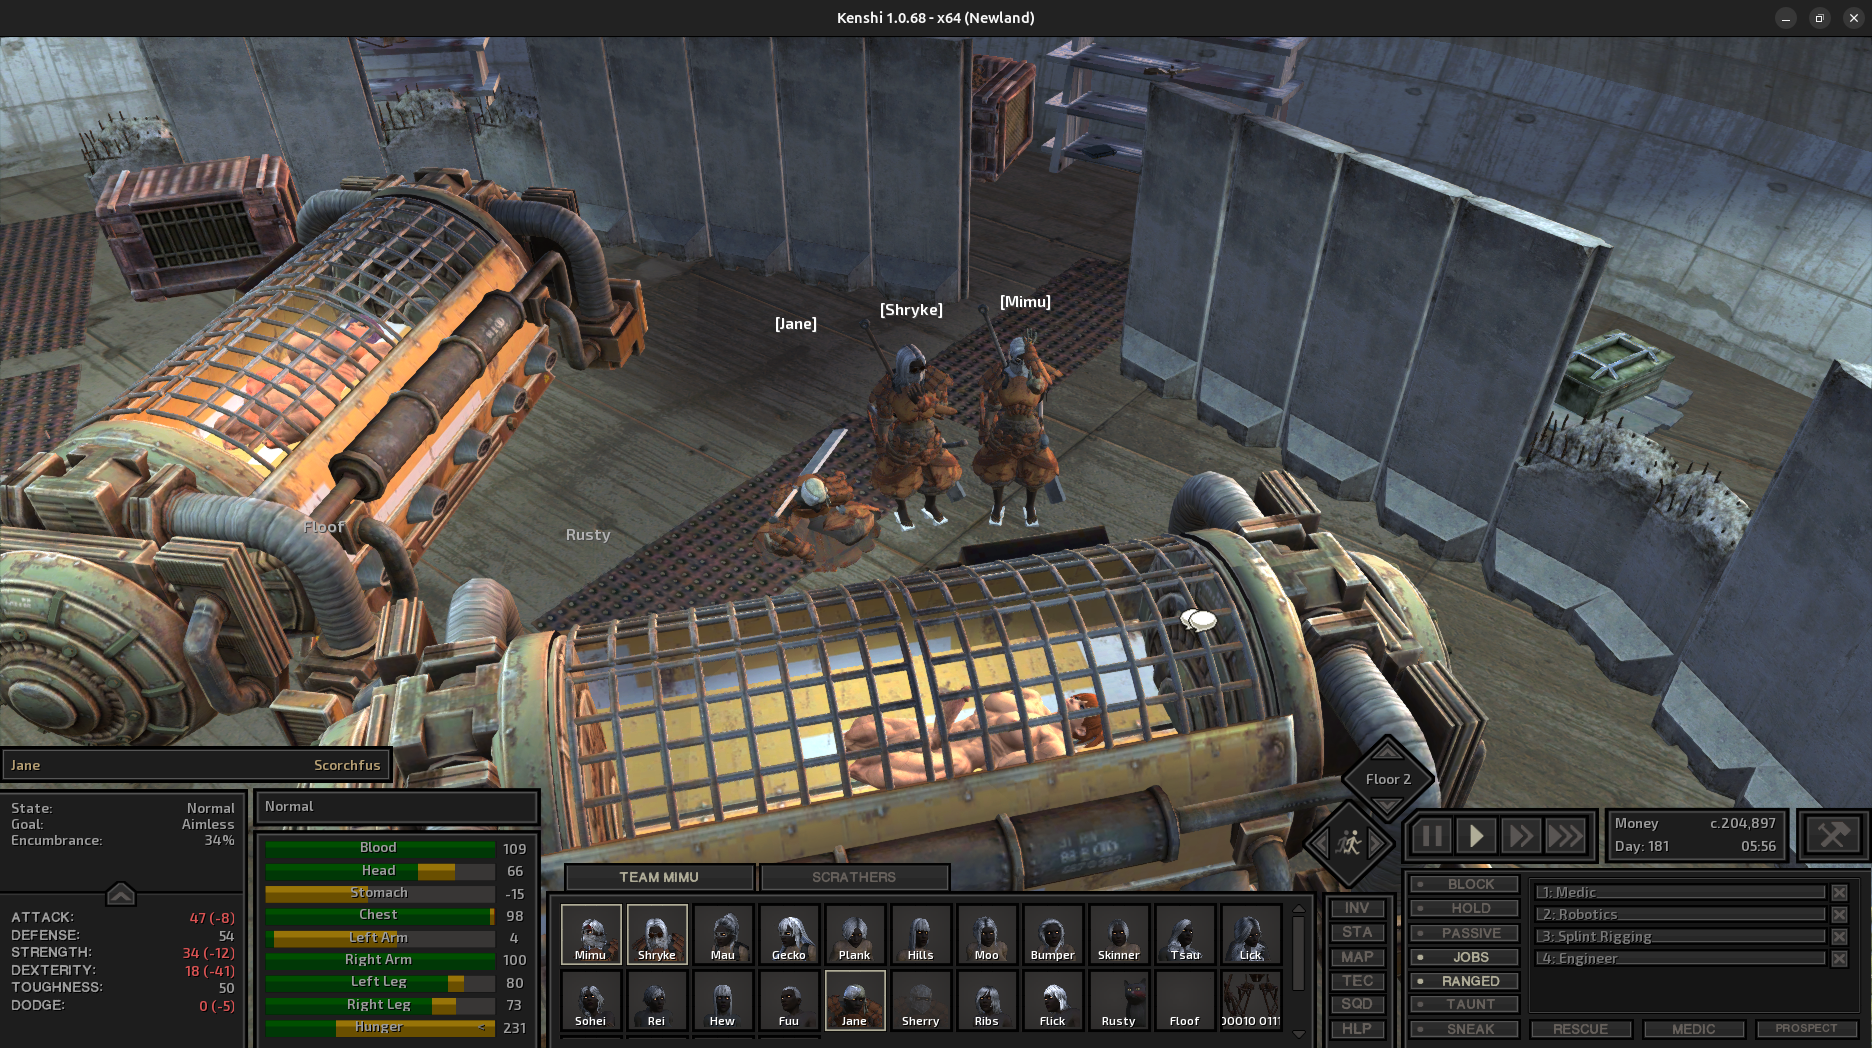
Task: Select the 1: Medic job entry
Action: click(x=1681, y=892)
